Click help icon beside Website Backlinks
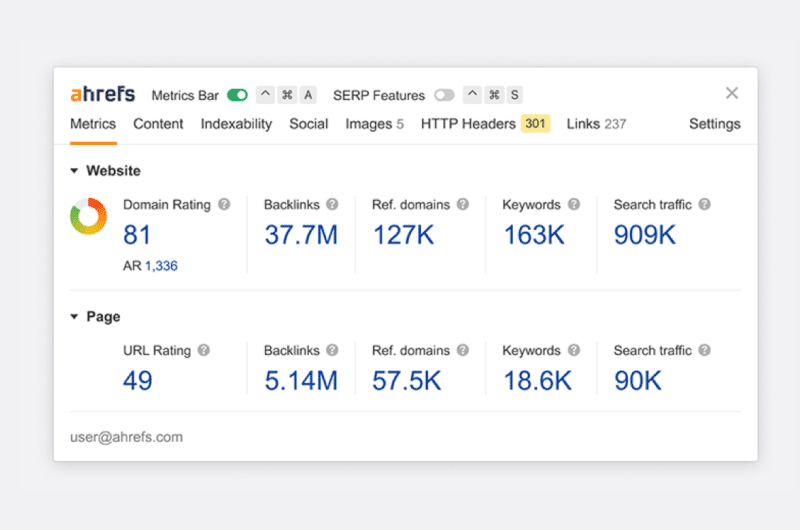 point(332,204)
